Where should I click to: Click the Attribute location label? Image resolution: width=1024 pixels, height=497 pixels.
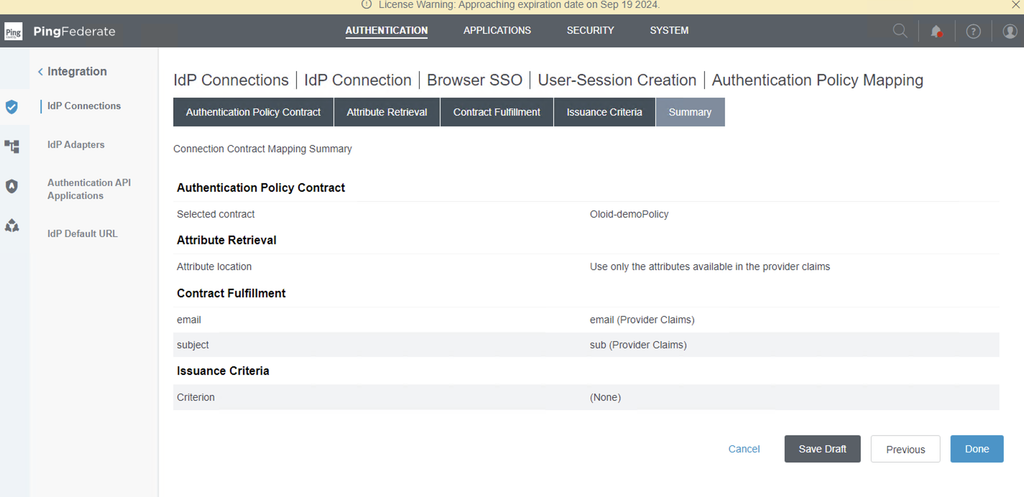coord(214,266)
